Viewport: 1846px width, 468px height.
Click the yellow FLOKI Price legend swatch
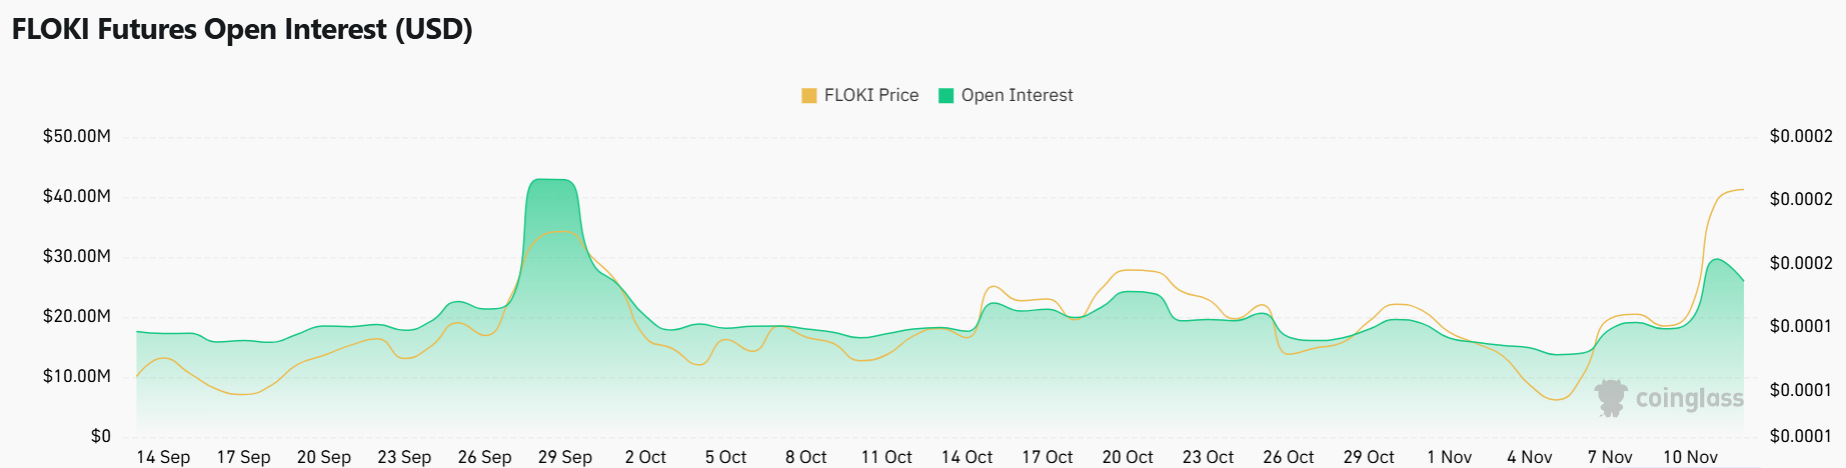coord(809,96)
